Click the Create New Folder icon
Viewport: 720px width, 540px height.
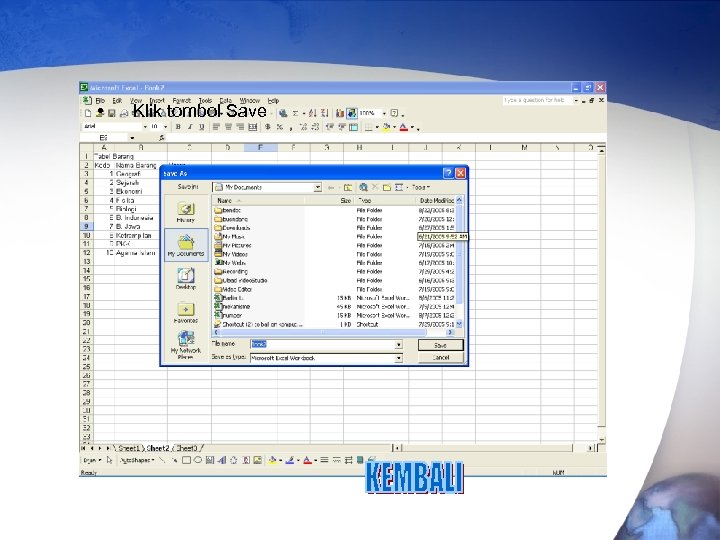pos(387,187)
